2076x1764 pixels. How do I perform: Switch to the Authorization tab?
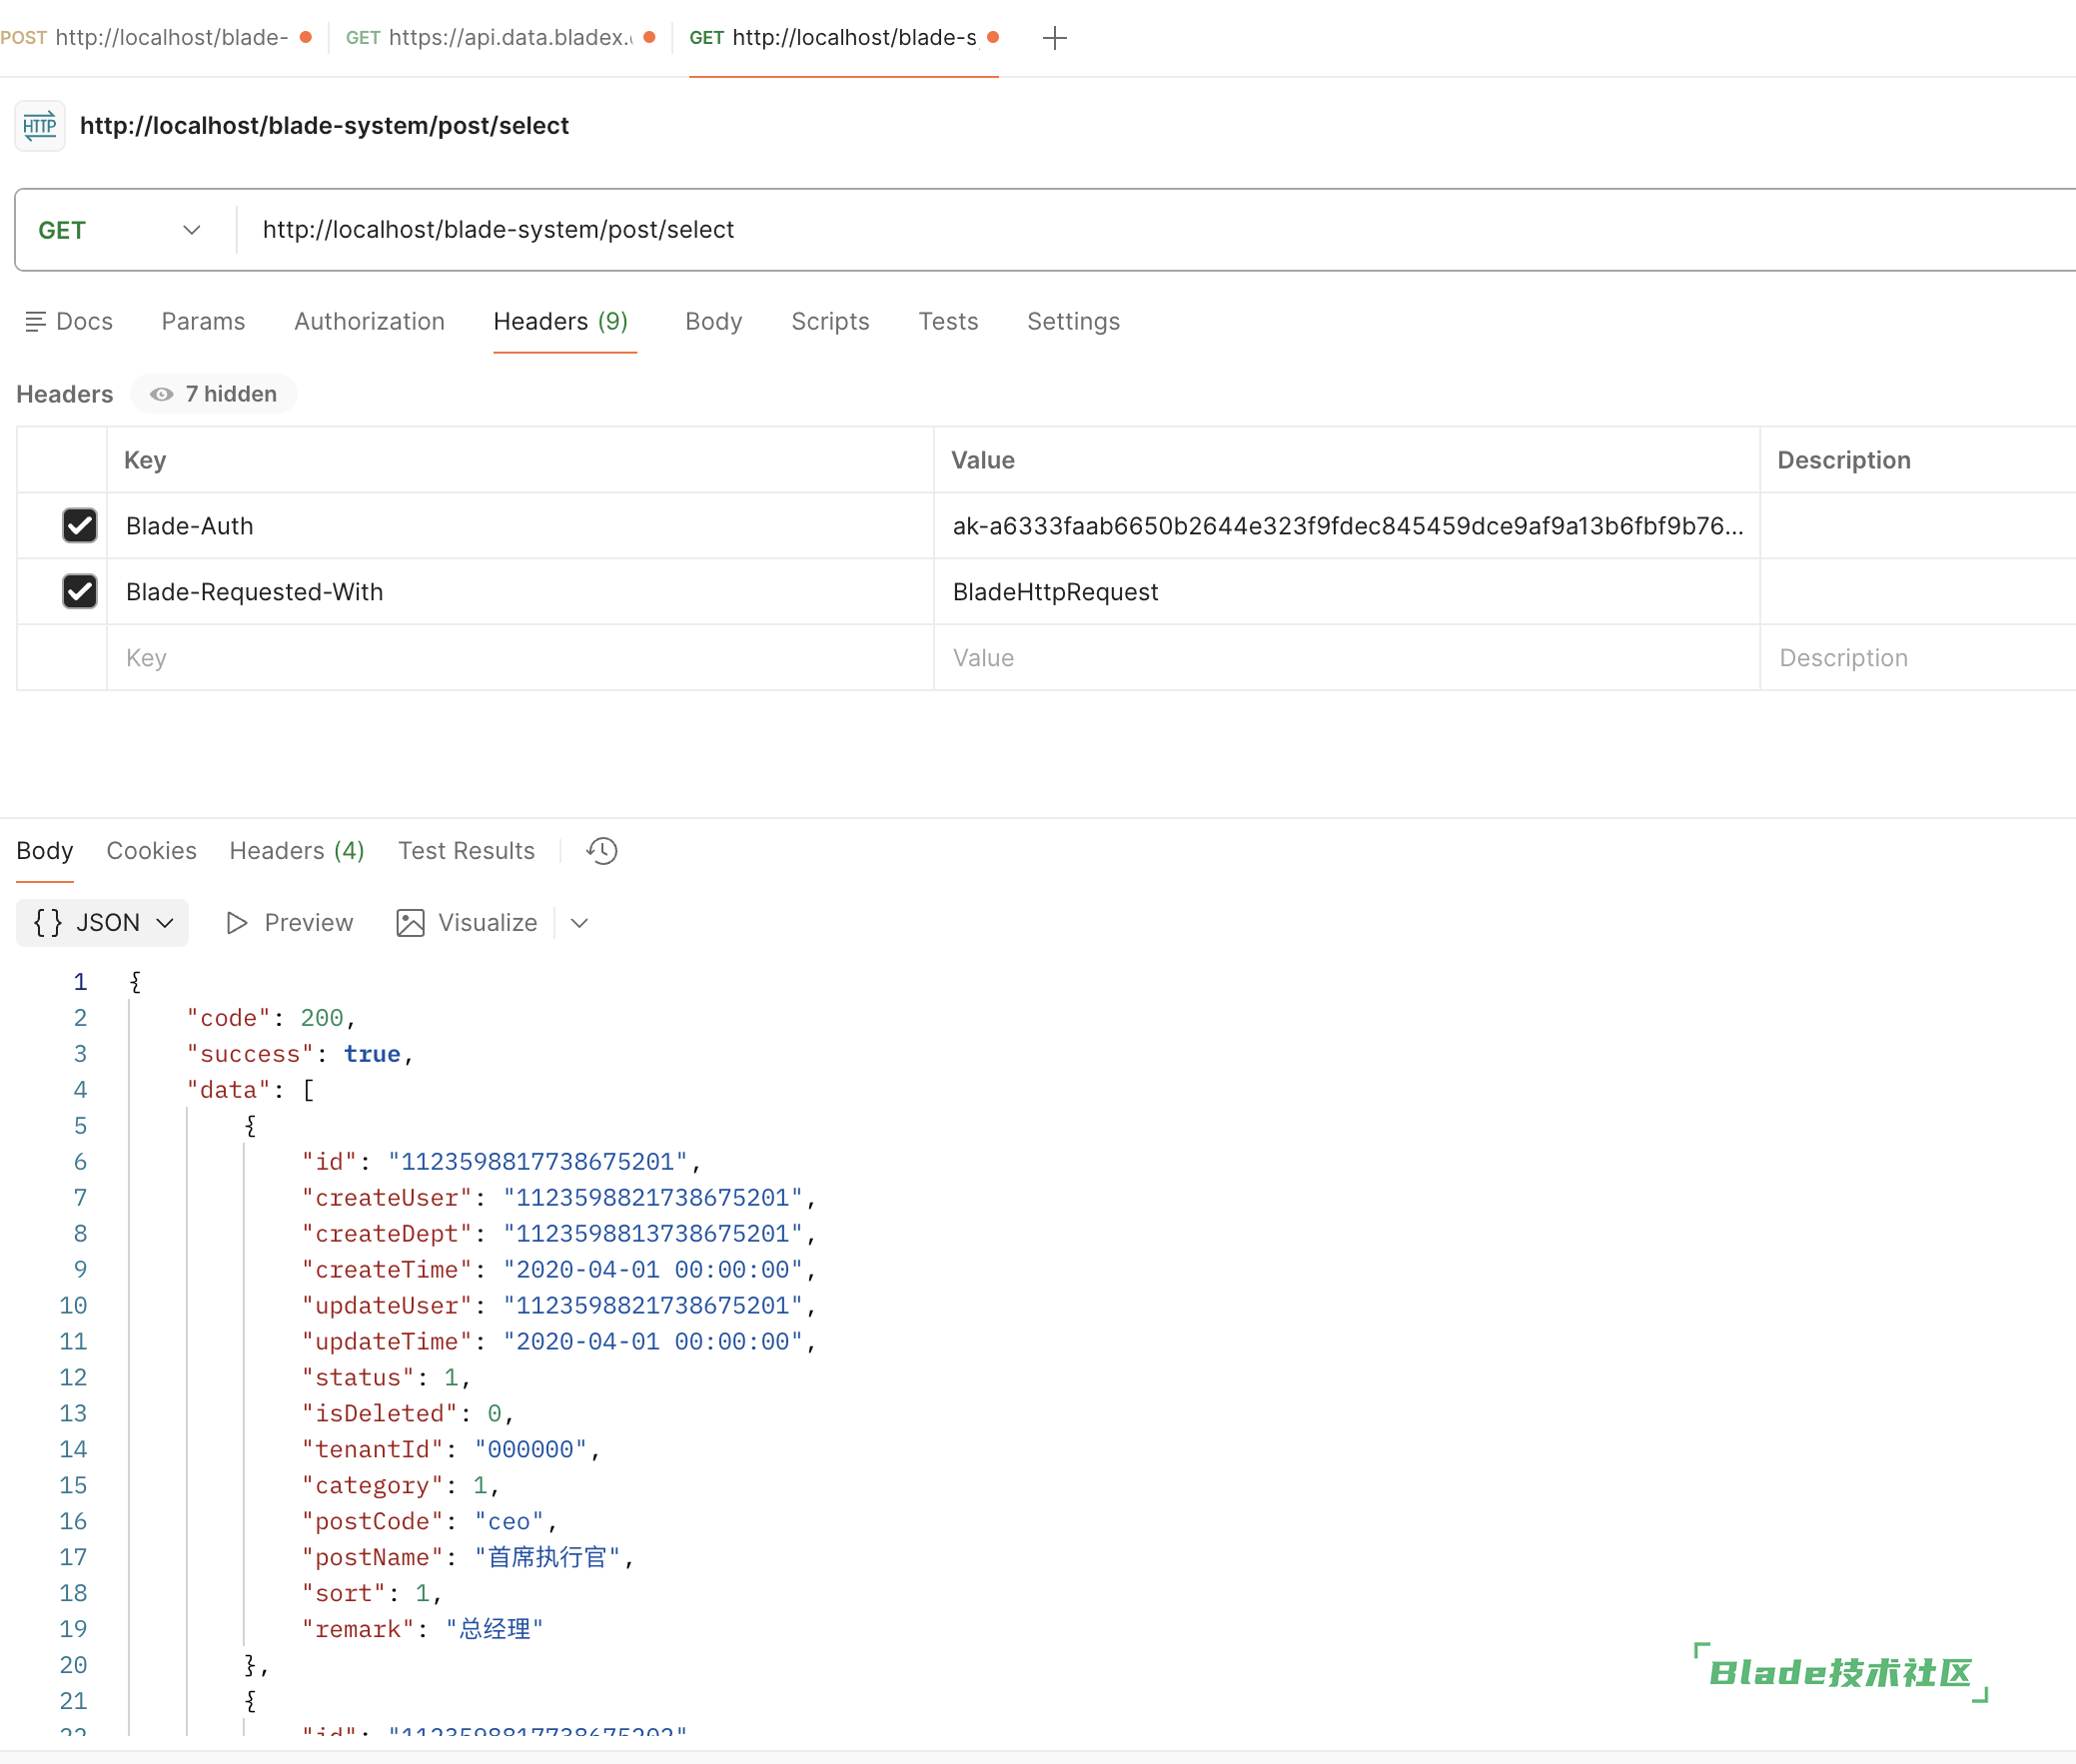(x=369, y=321)
